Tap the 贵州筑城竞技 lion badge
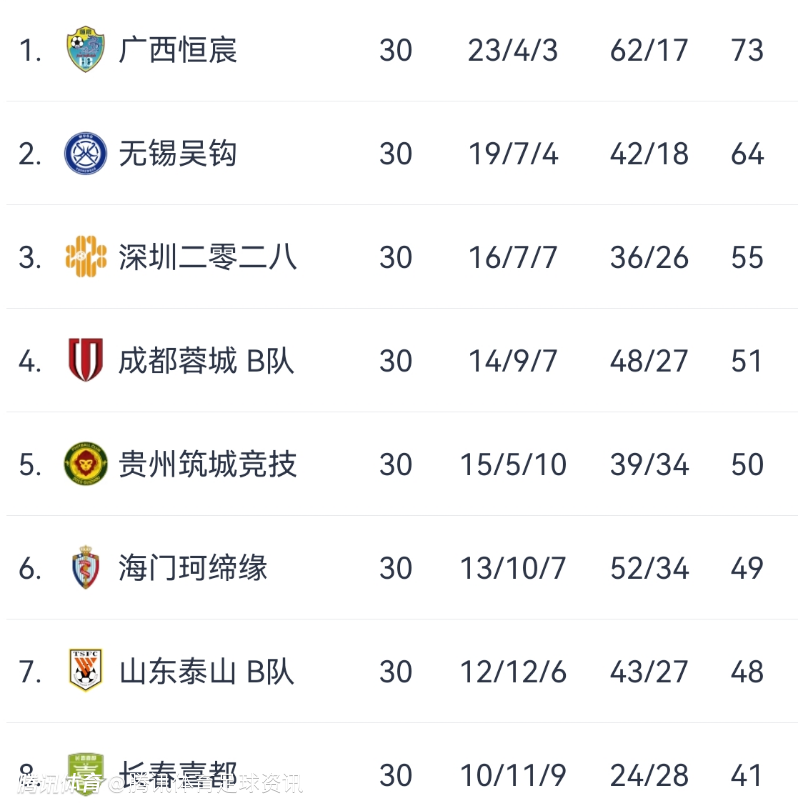This screenshot has width=798, height=809. click(x=85, y=464)
